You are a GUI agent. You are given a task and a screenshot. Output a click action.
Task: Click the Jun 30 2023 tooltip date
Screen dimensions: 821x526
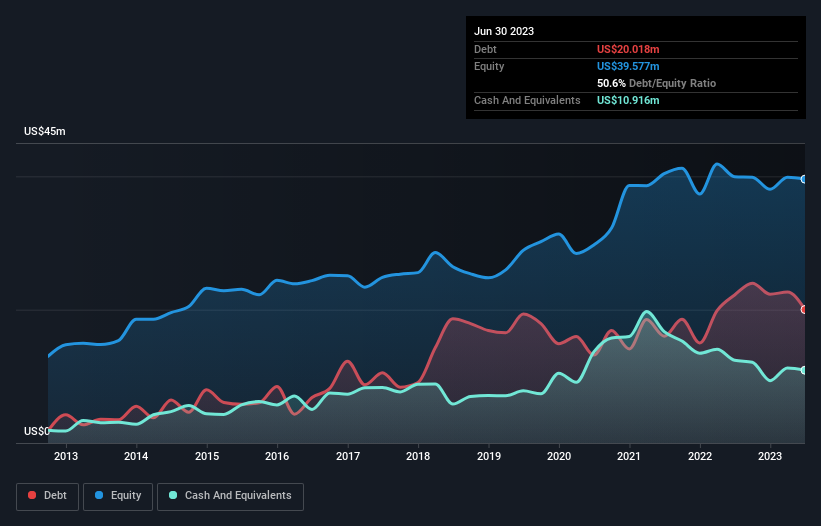click(x=504, y=31)
